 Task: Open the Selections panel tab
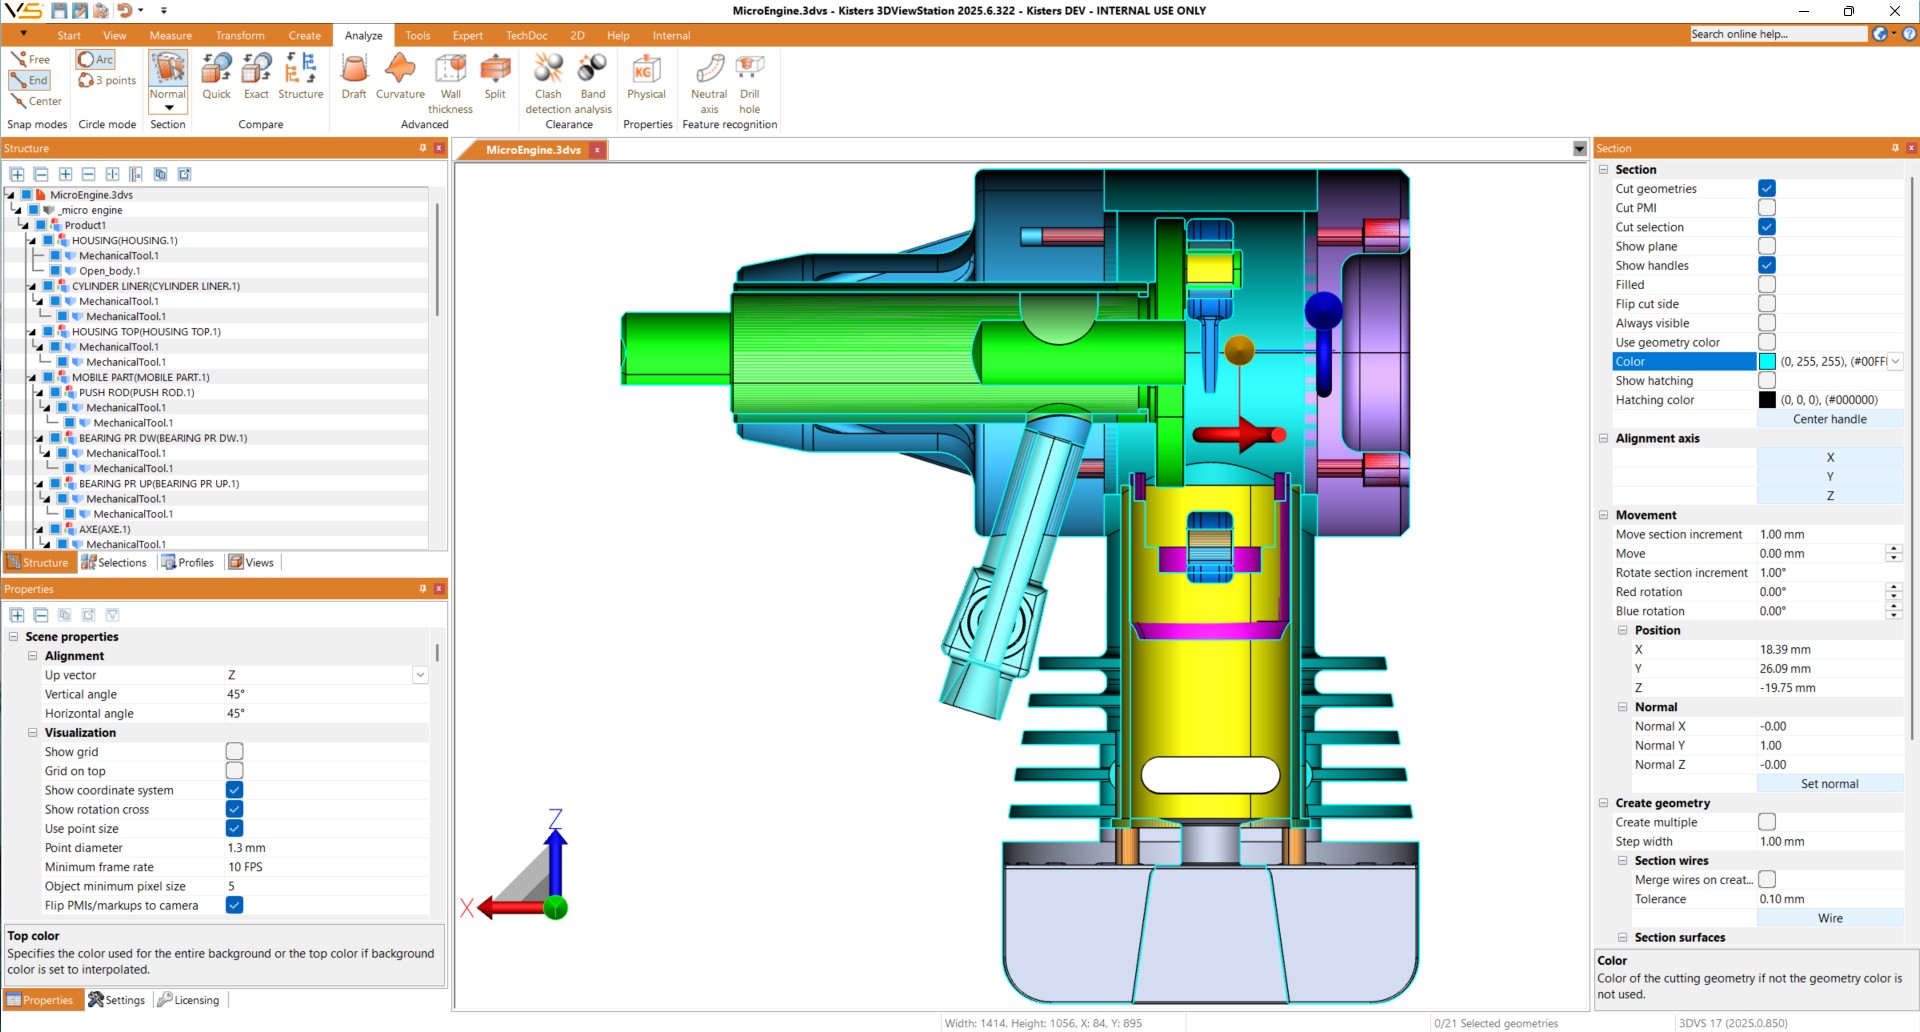(114, 563)
